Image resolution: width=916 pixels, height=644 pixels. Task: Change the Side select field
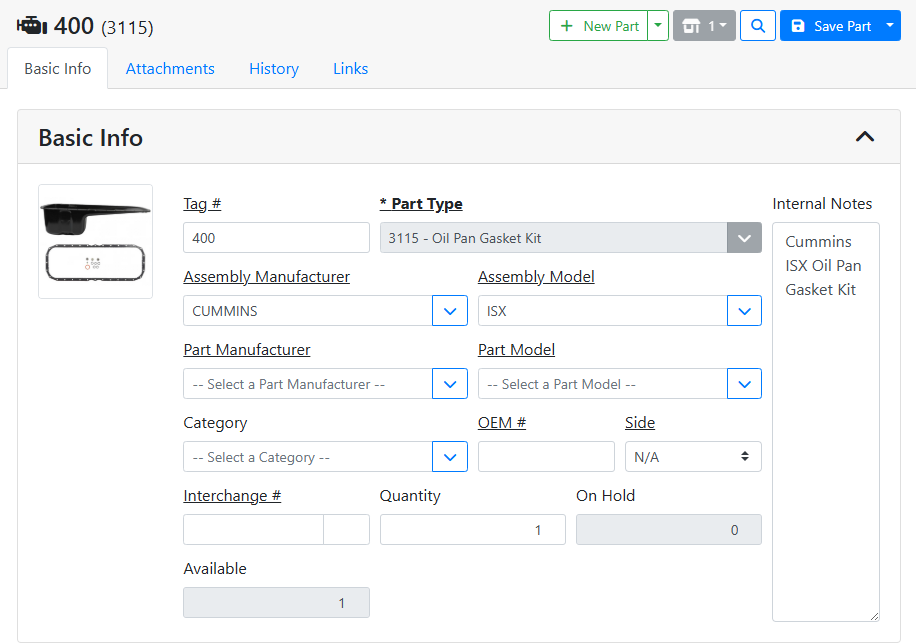tap(693, 457)
